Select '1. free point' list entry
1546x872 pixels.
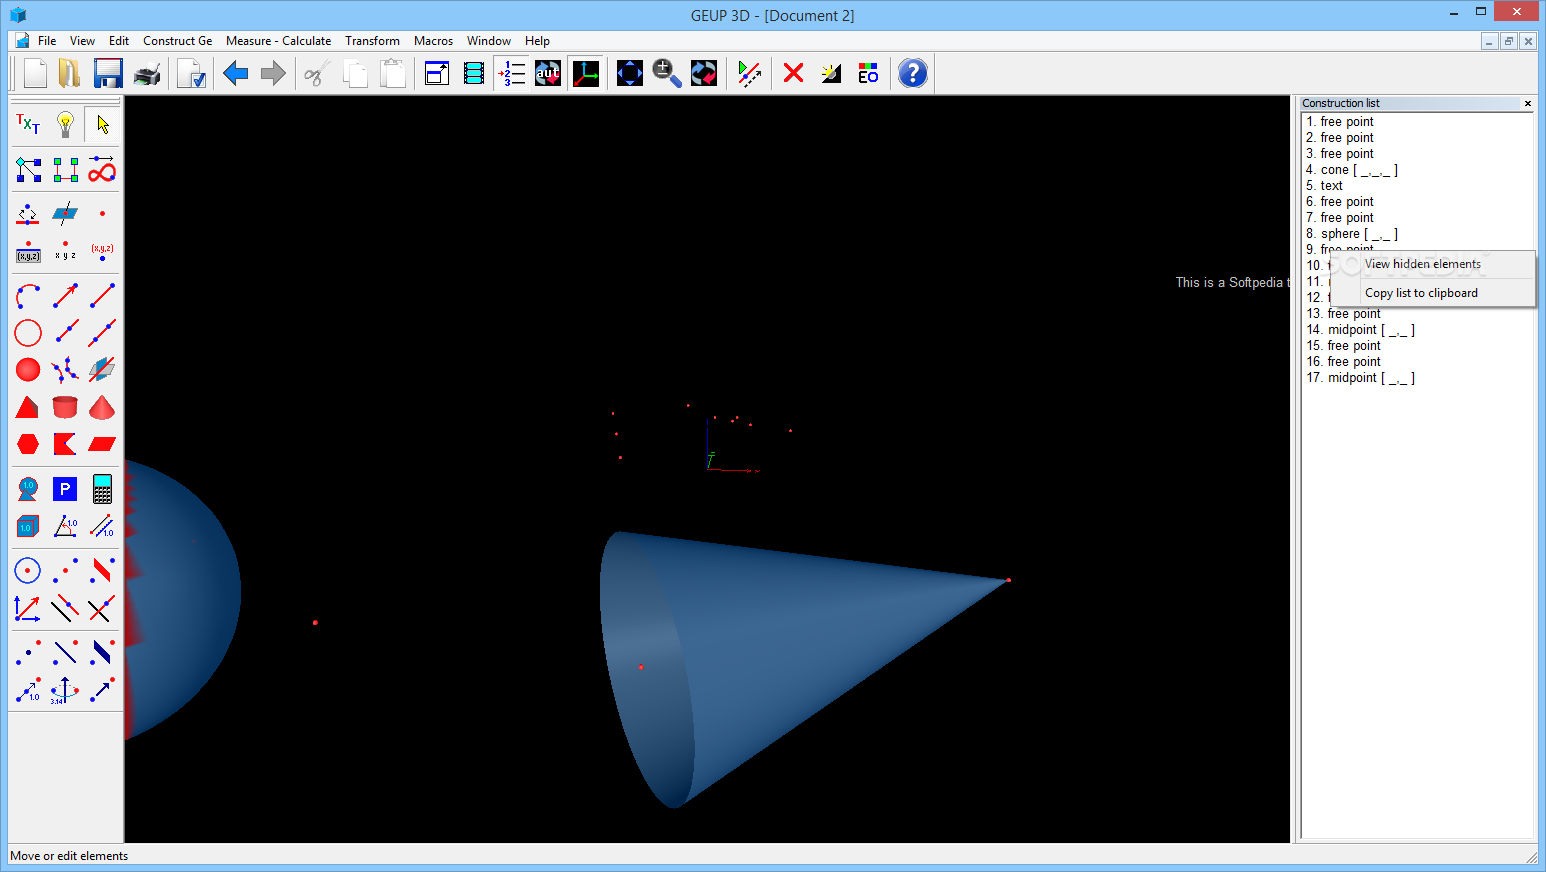[1340, 122]
